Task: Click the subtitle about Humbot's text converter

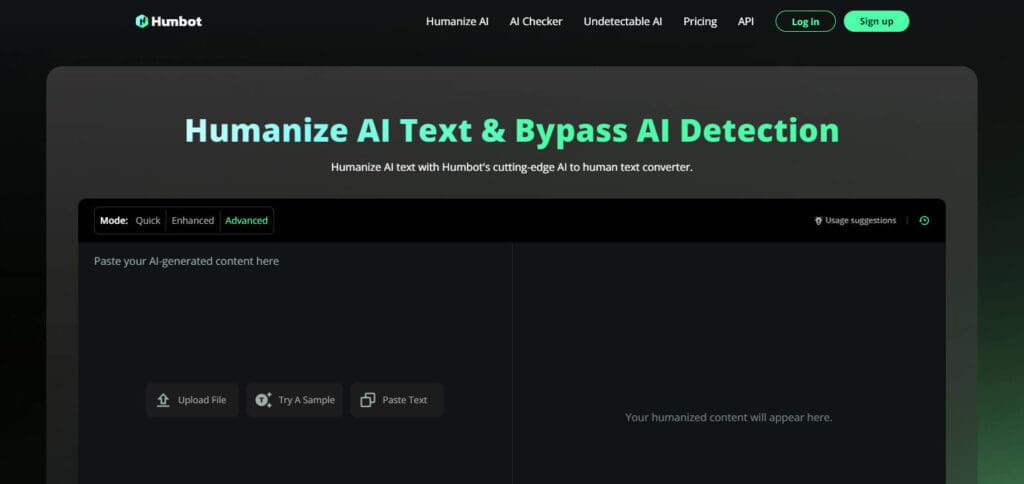Action: (x=511, y=167)
